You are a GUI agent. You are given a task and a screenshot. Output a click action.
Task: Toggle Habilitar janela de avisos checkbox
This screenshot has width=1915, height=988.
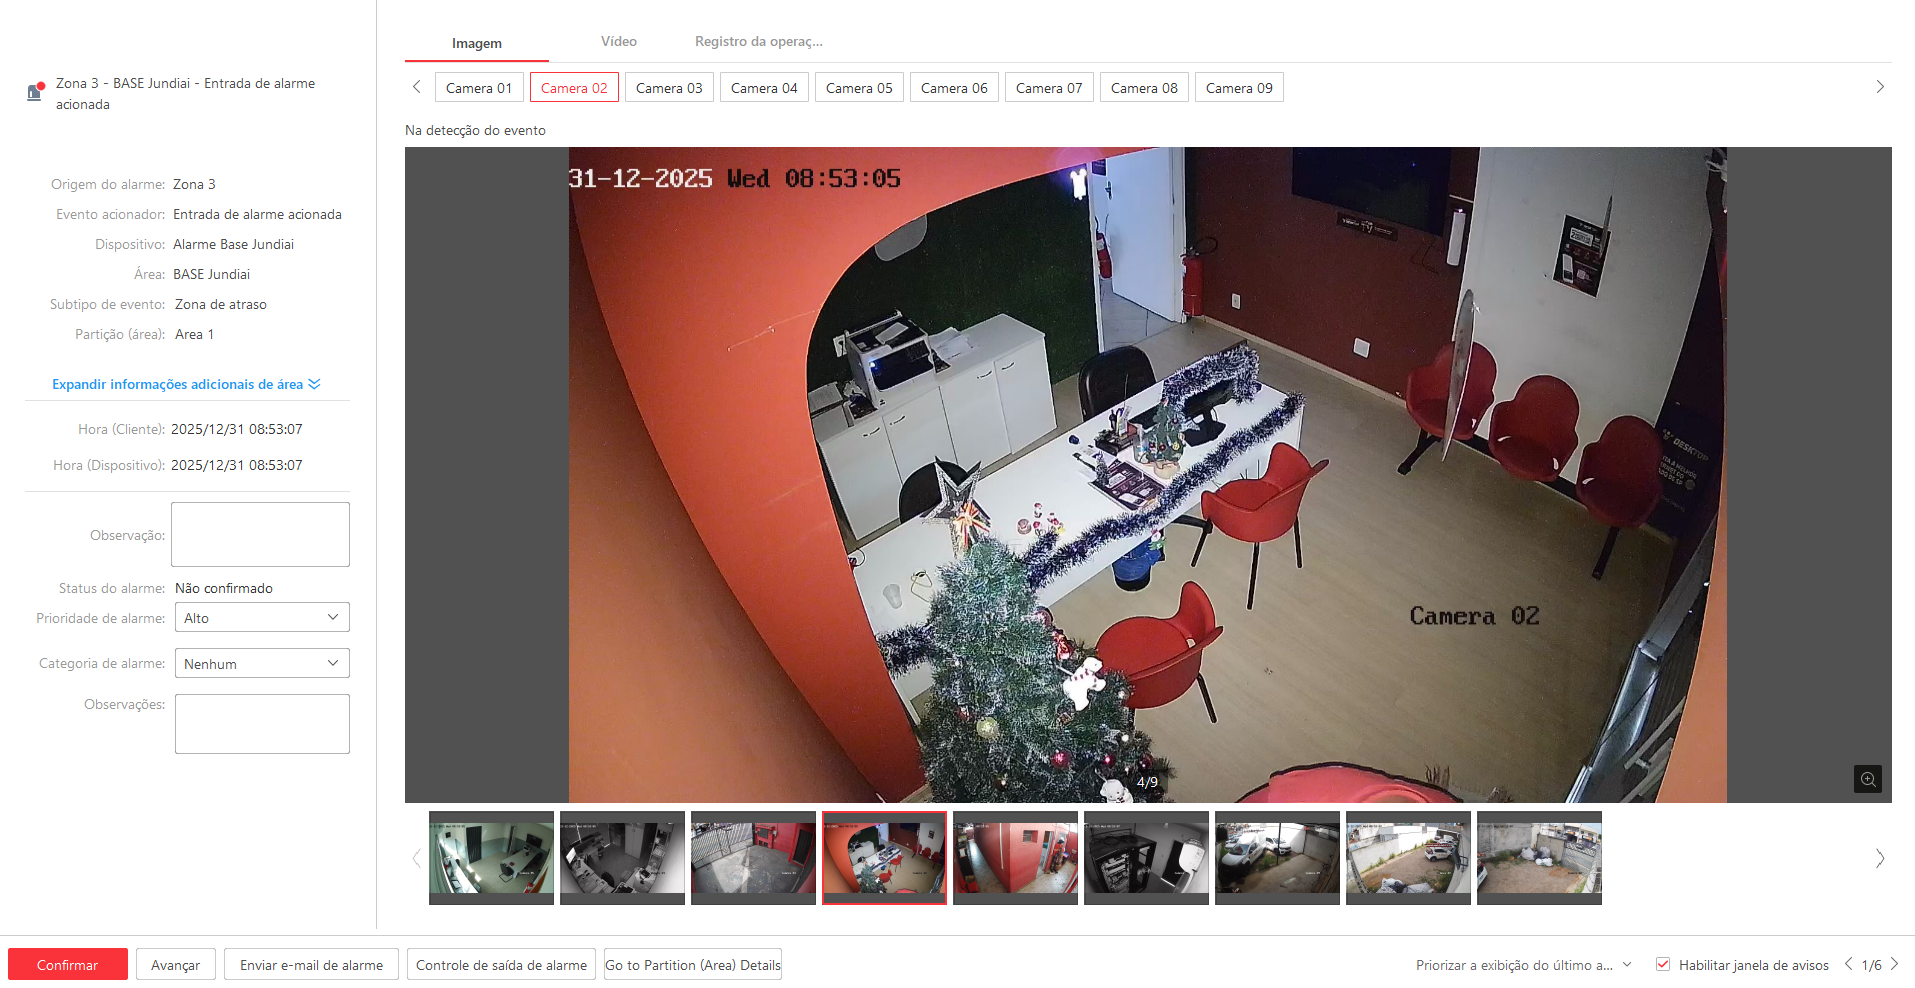click(1663, 964)
